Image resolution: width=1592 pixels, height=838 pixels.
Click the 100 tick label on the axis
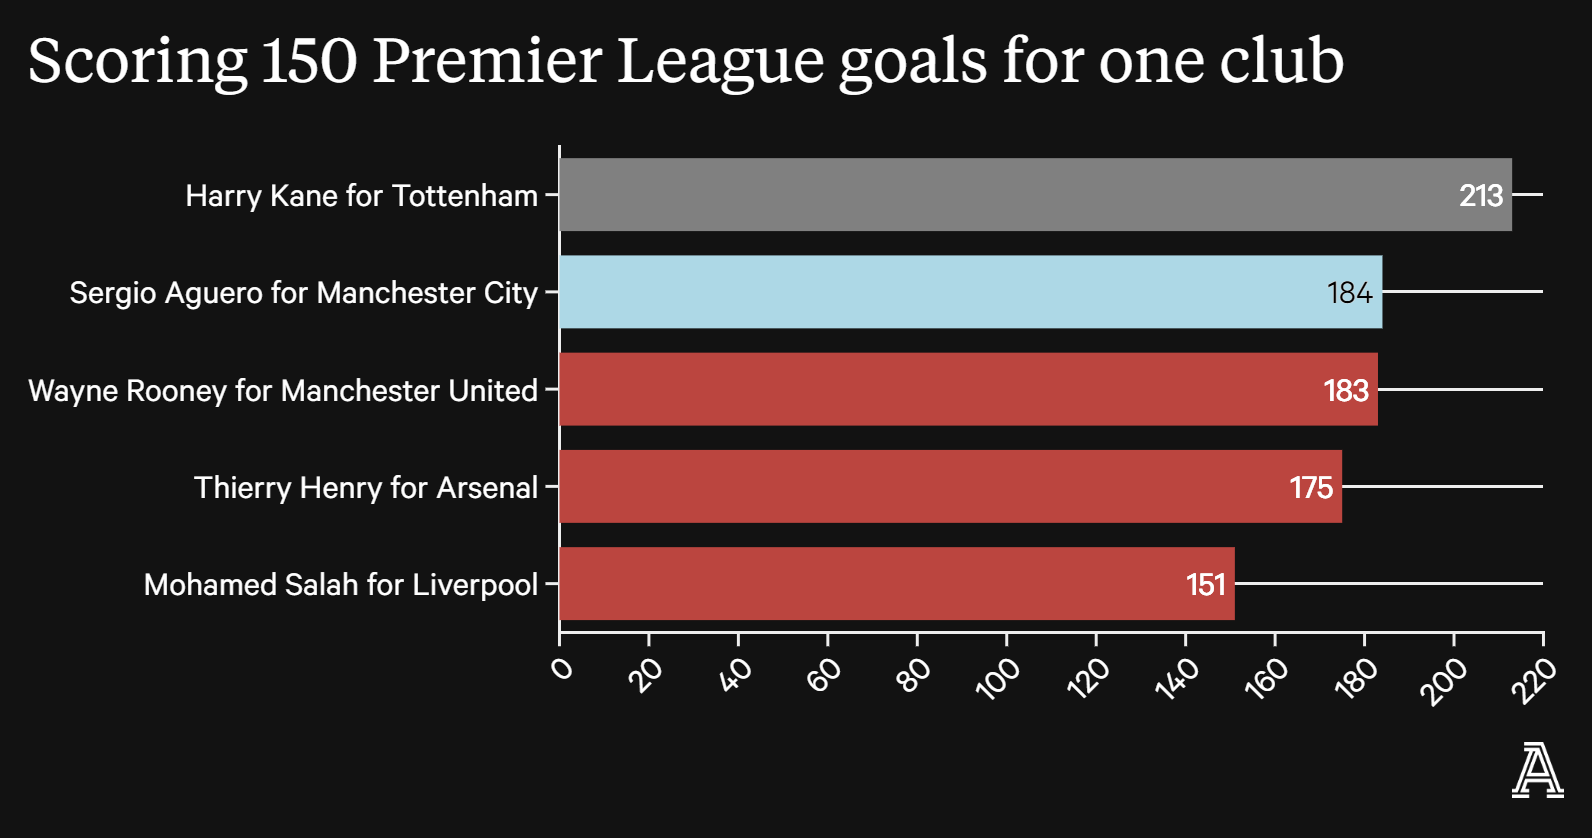tap(997, 677)
